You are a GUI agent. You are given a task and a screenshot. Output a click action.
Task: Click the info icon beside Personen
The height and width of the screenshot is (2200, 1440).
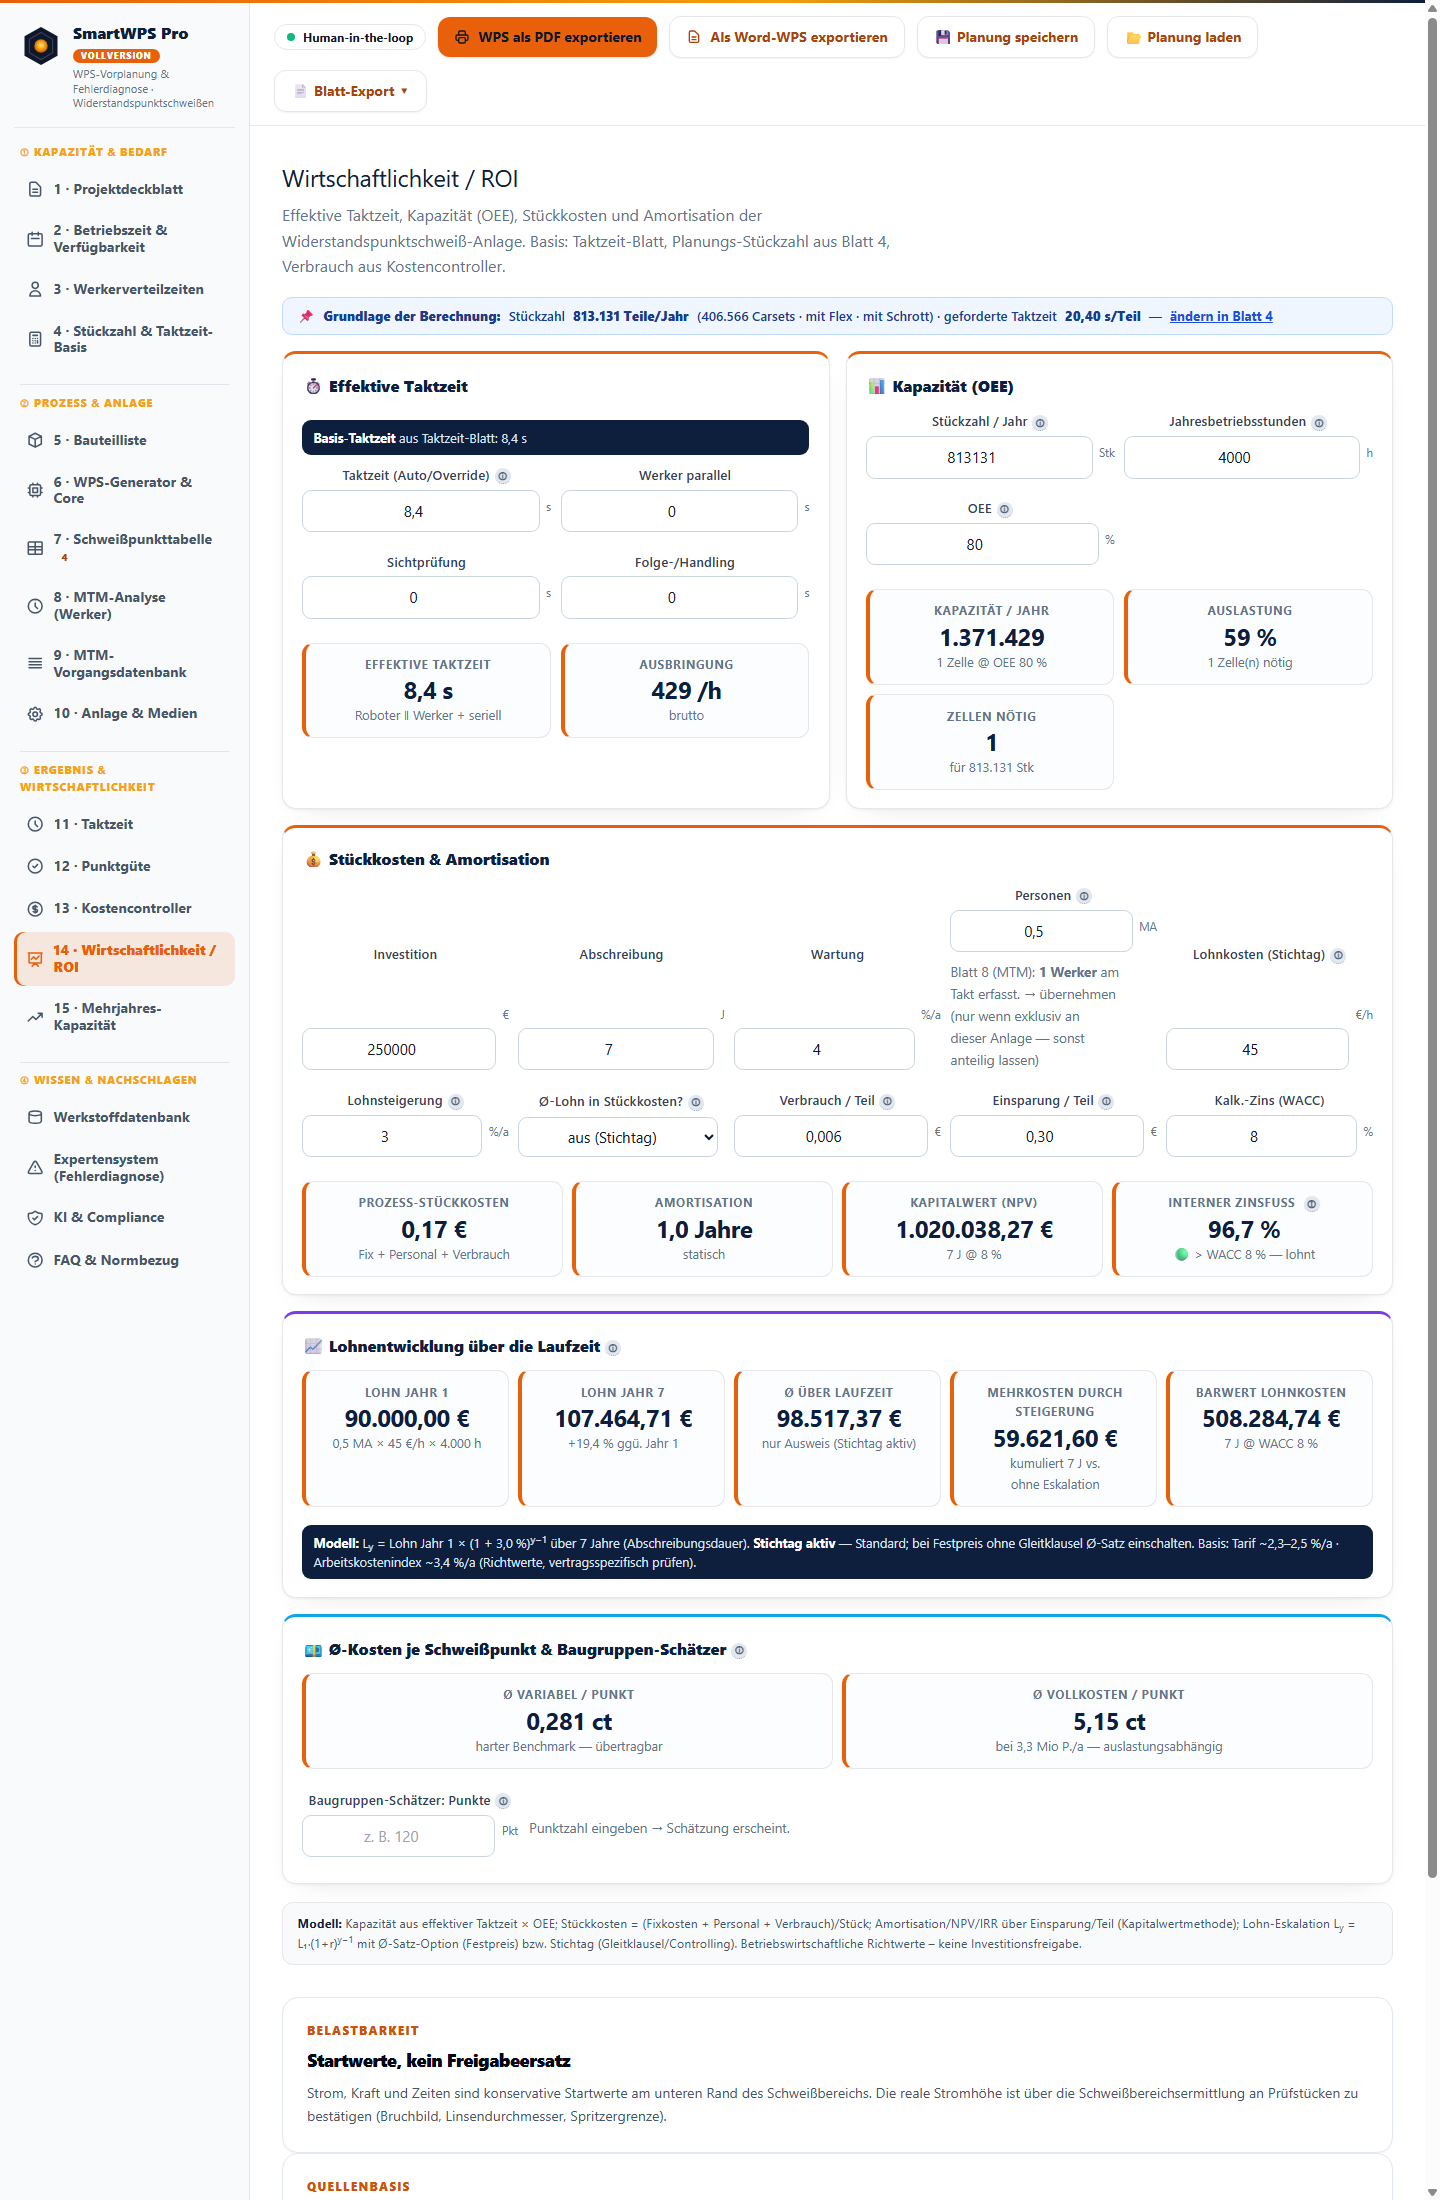[1084, 897]
